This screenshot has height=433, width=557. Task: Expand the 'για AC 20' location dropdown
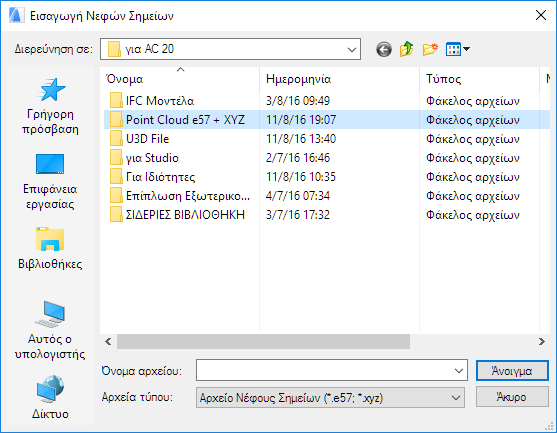pos(352,49)
